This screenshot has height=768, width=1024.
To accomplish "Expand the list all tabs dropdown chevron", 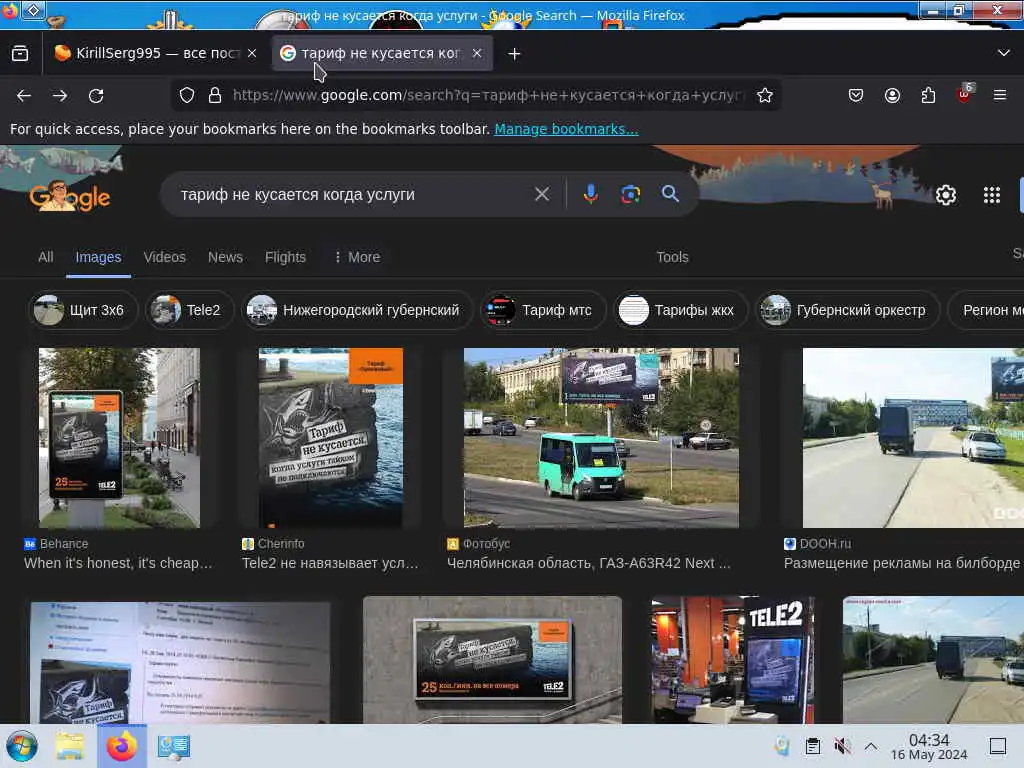I will click(1004, 53).
